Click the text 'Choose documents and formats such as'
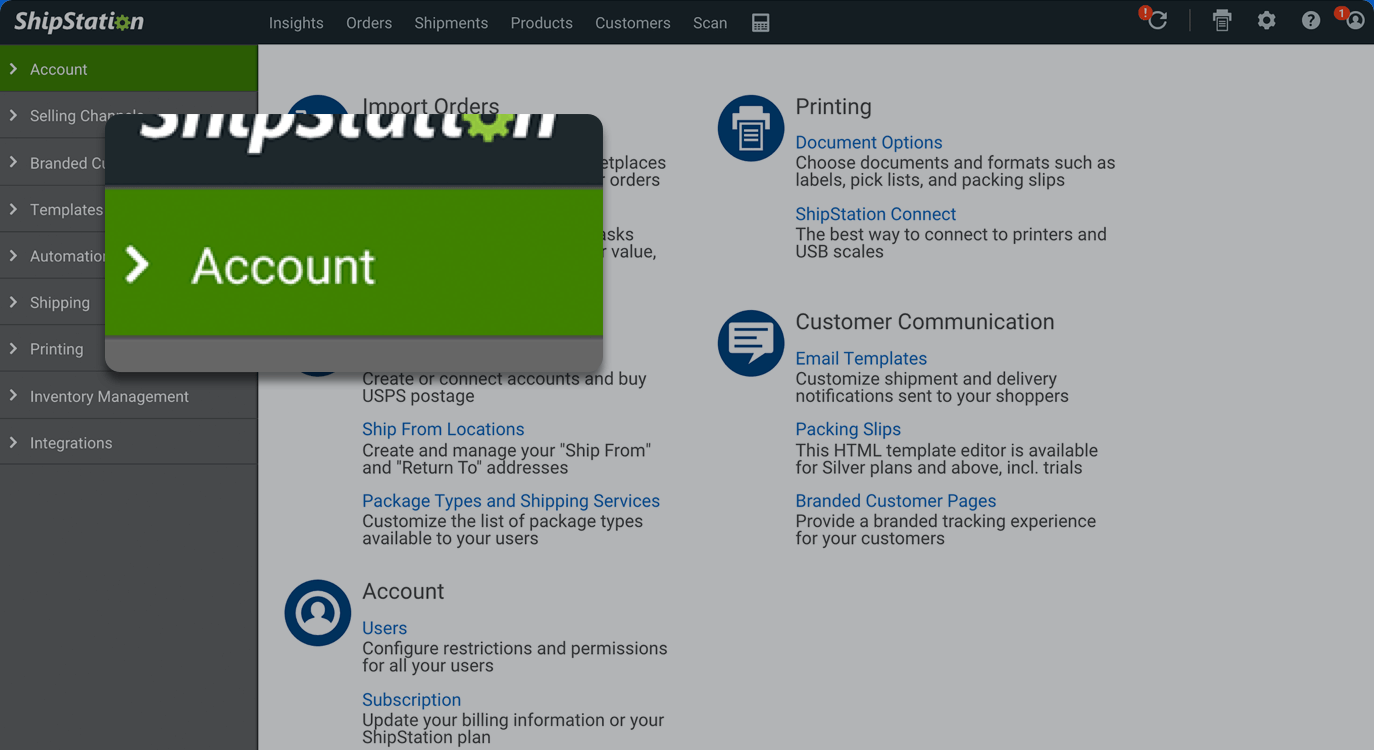This screenshot has height=750, width=1374. pos(955,163)
